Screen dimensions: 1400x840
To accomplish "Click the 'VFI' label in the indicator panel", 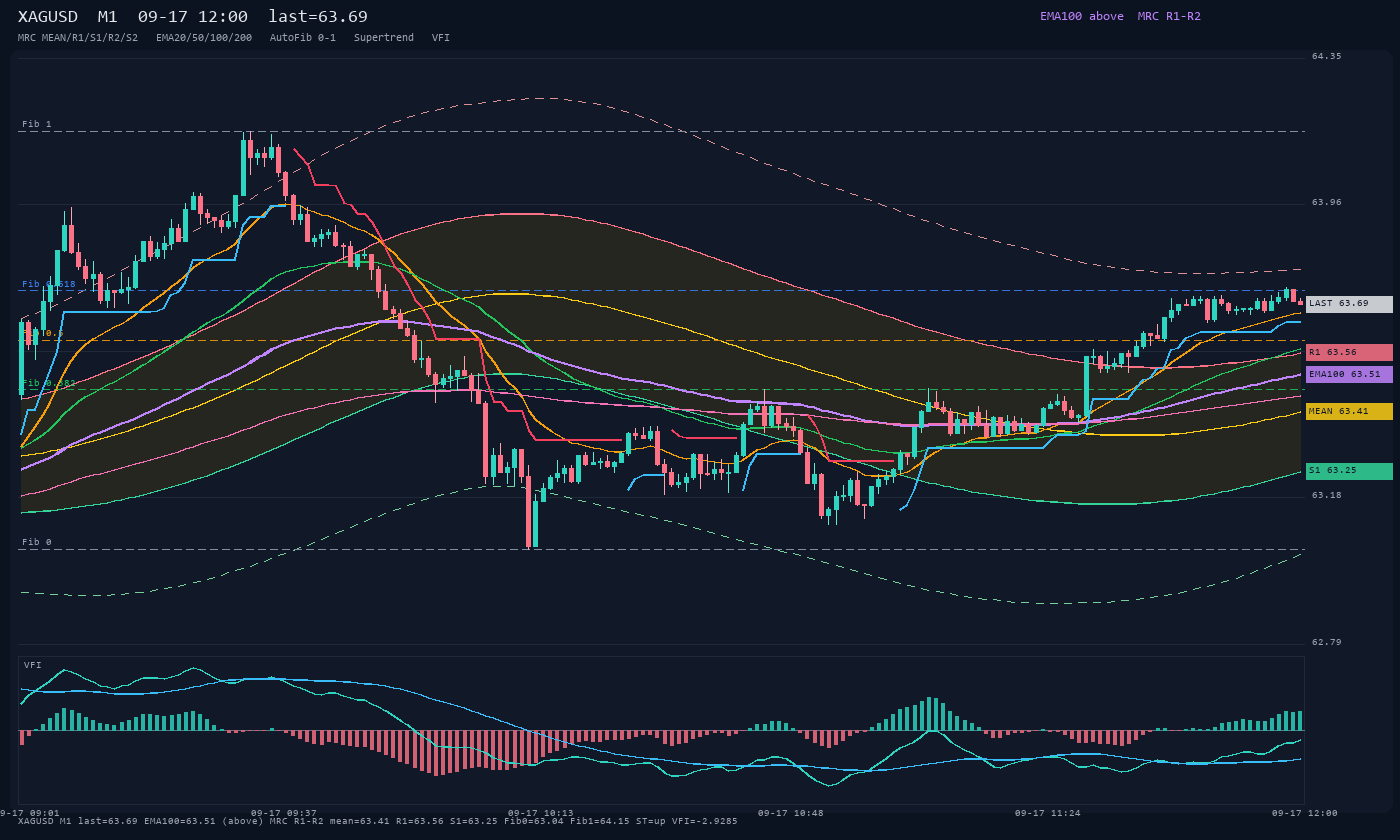I will [x=33, y=665].
